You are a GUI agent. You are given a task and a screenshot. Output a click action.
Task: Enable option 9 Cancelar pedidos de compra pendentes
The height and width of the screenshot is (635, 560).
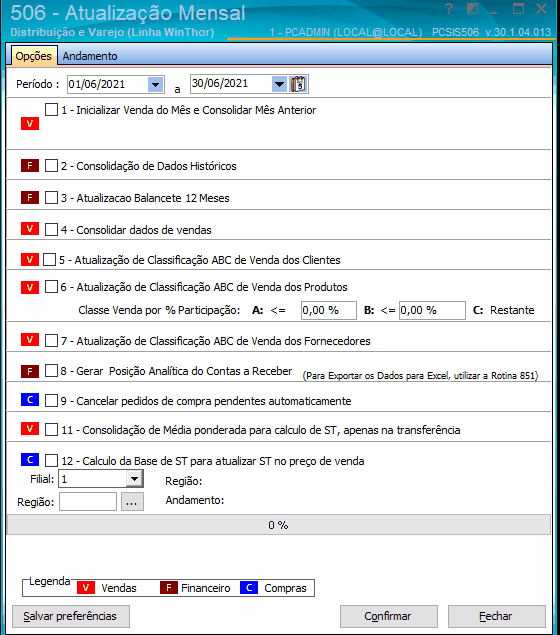point(51,401)
